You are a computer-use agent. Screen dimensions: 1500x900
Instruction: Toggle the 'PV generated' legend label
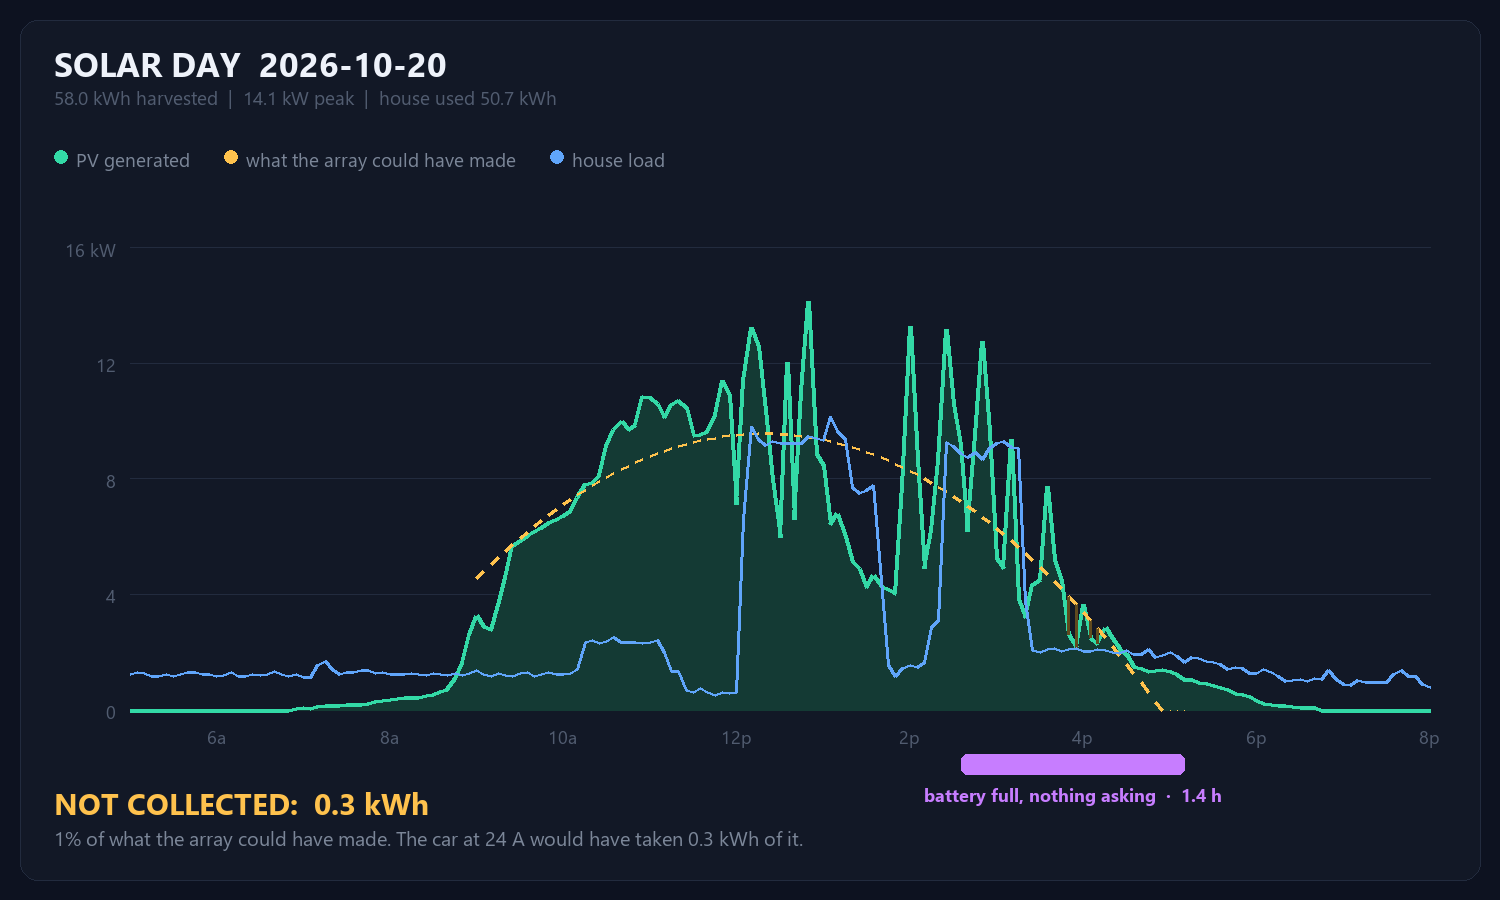tap(133, 161)
